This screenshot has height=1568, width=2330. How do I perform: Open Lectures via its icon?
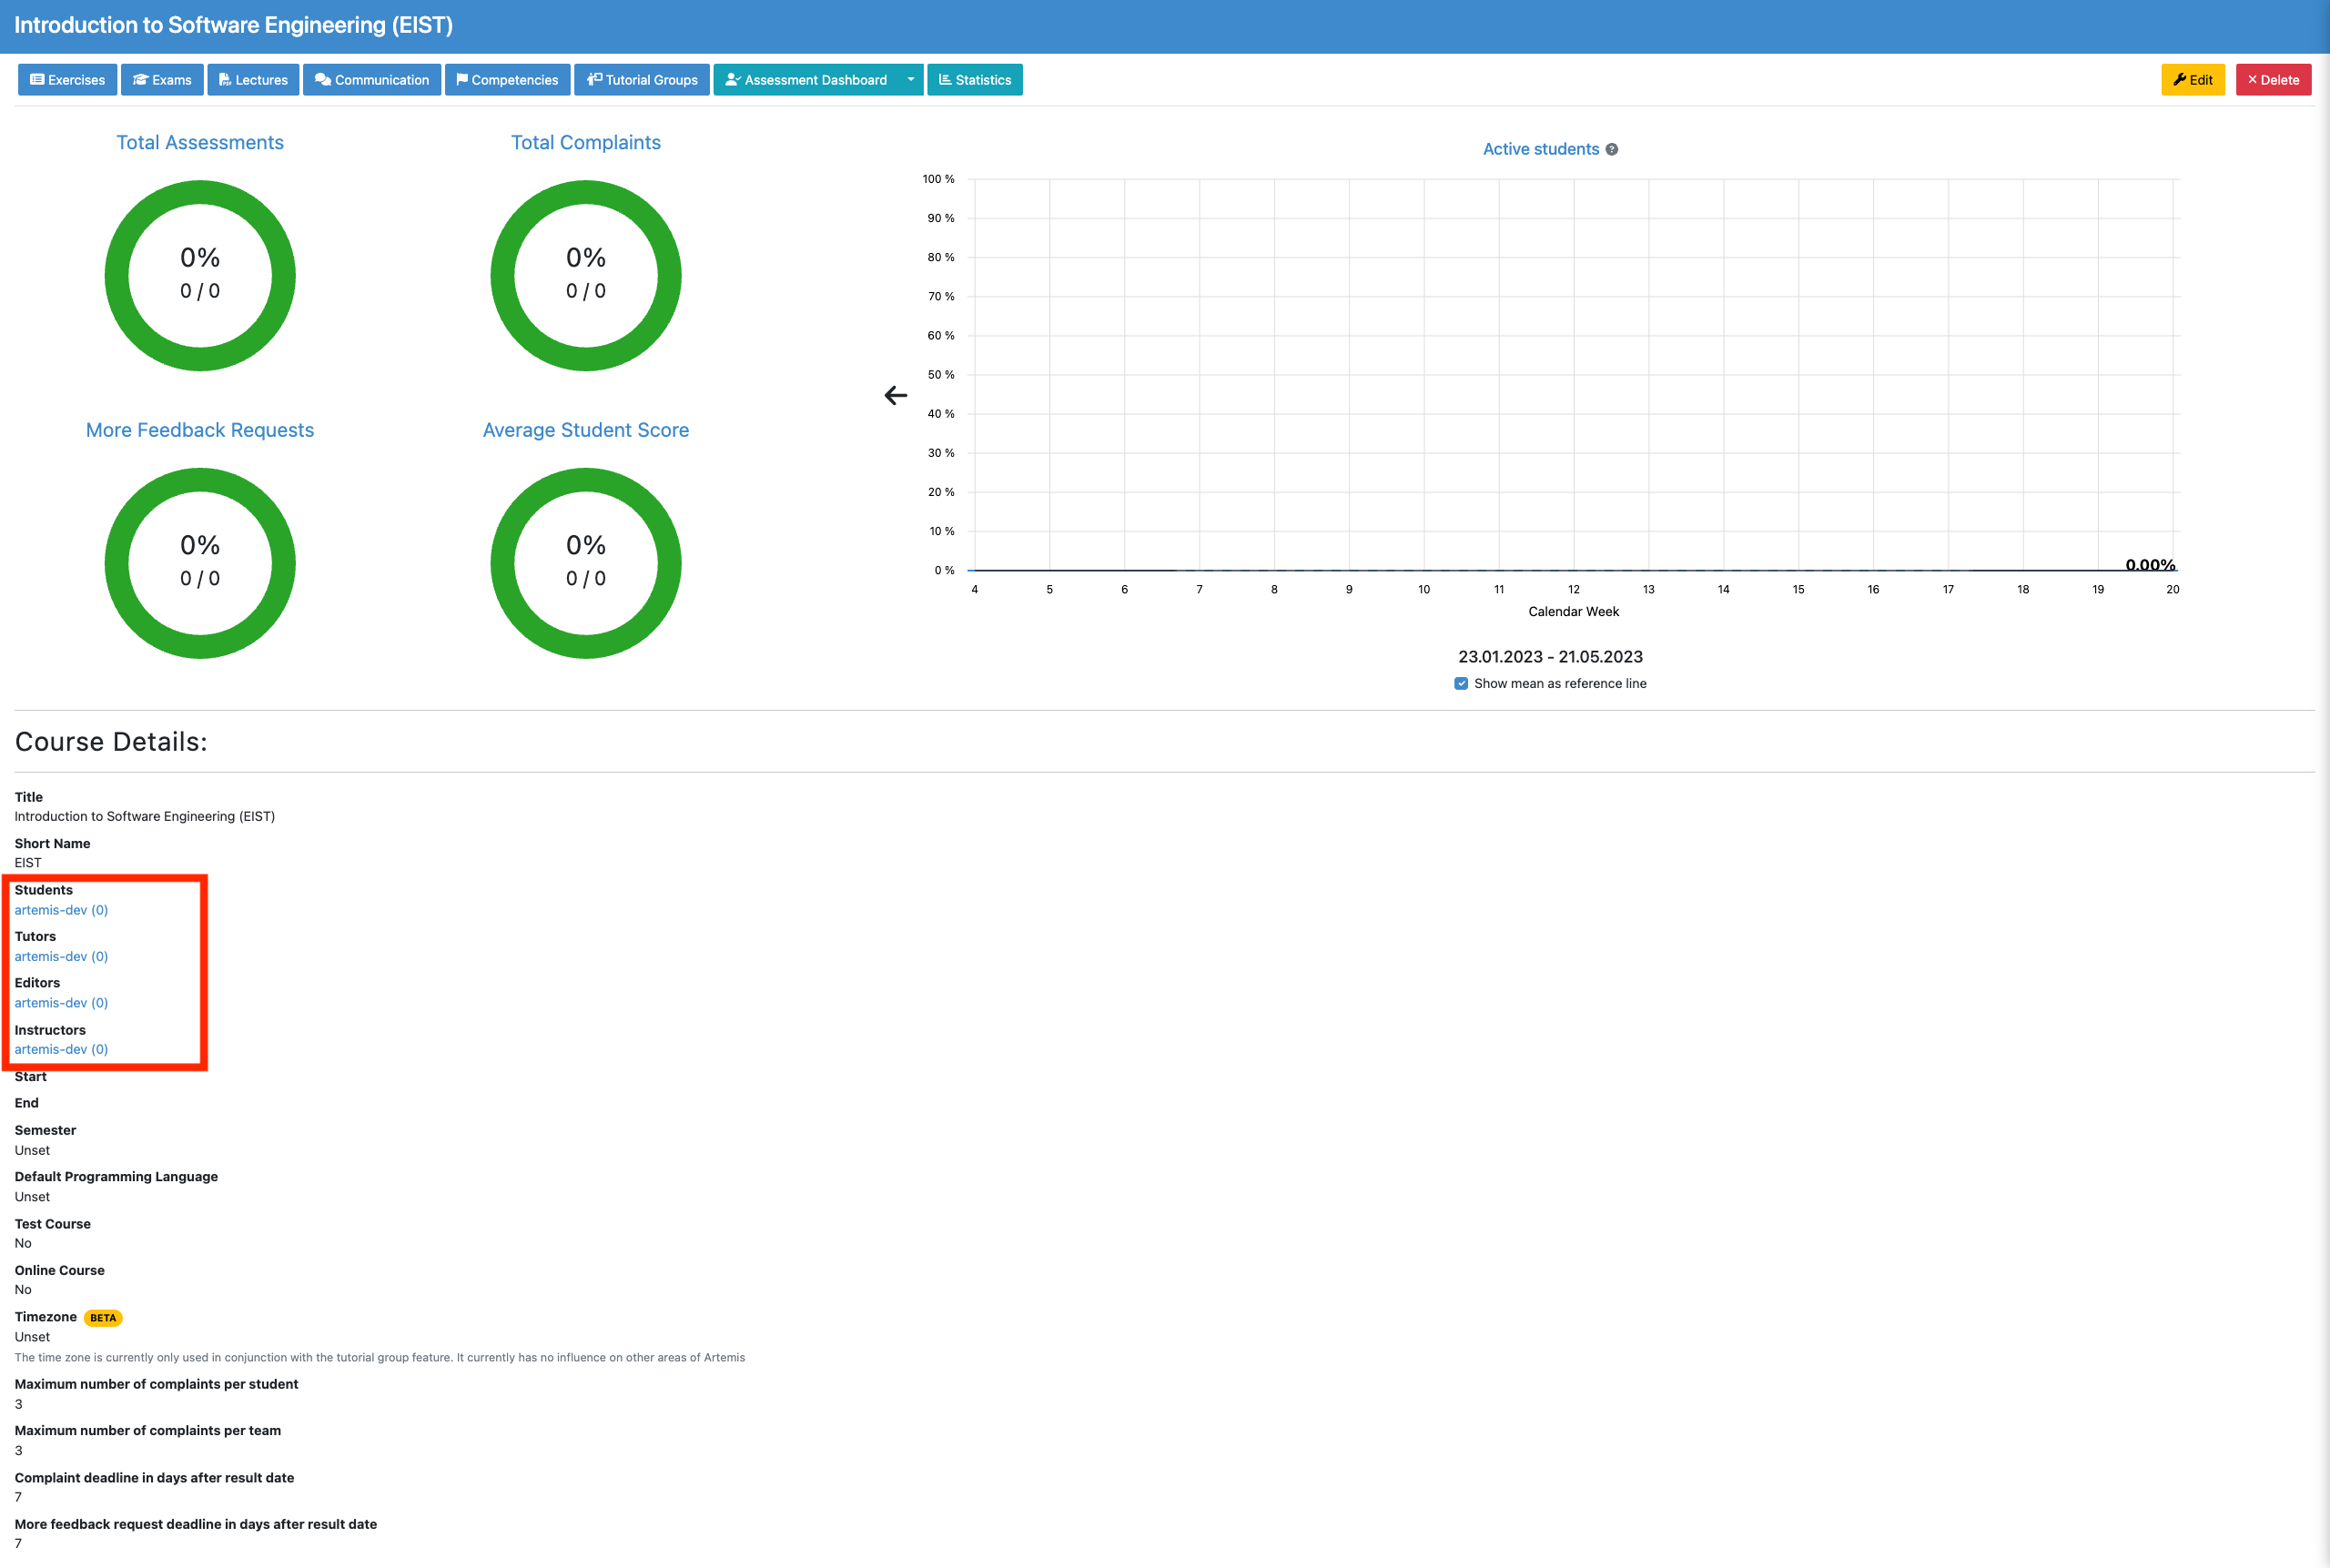225,80
